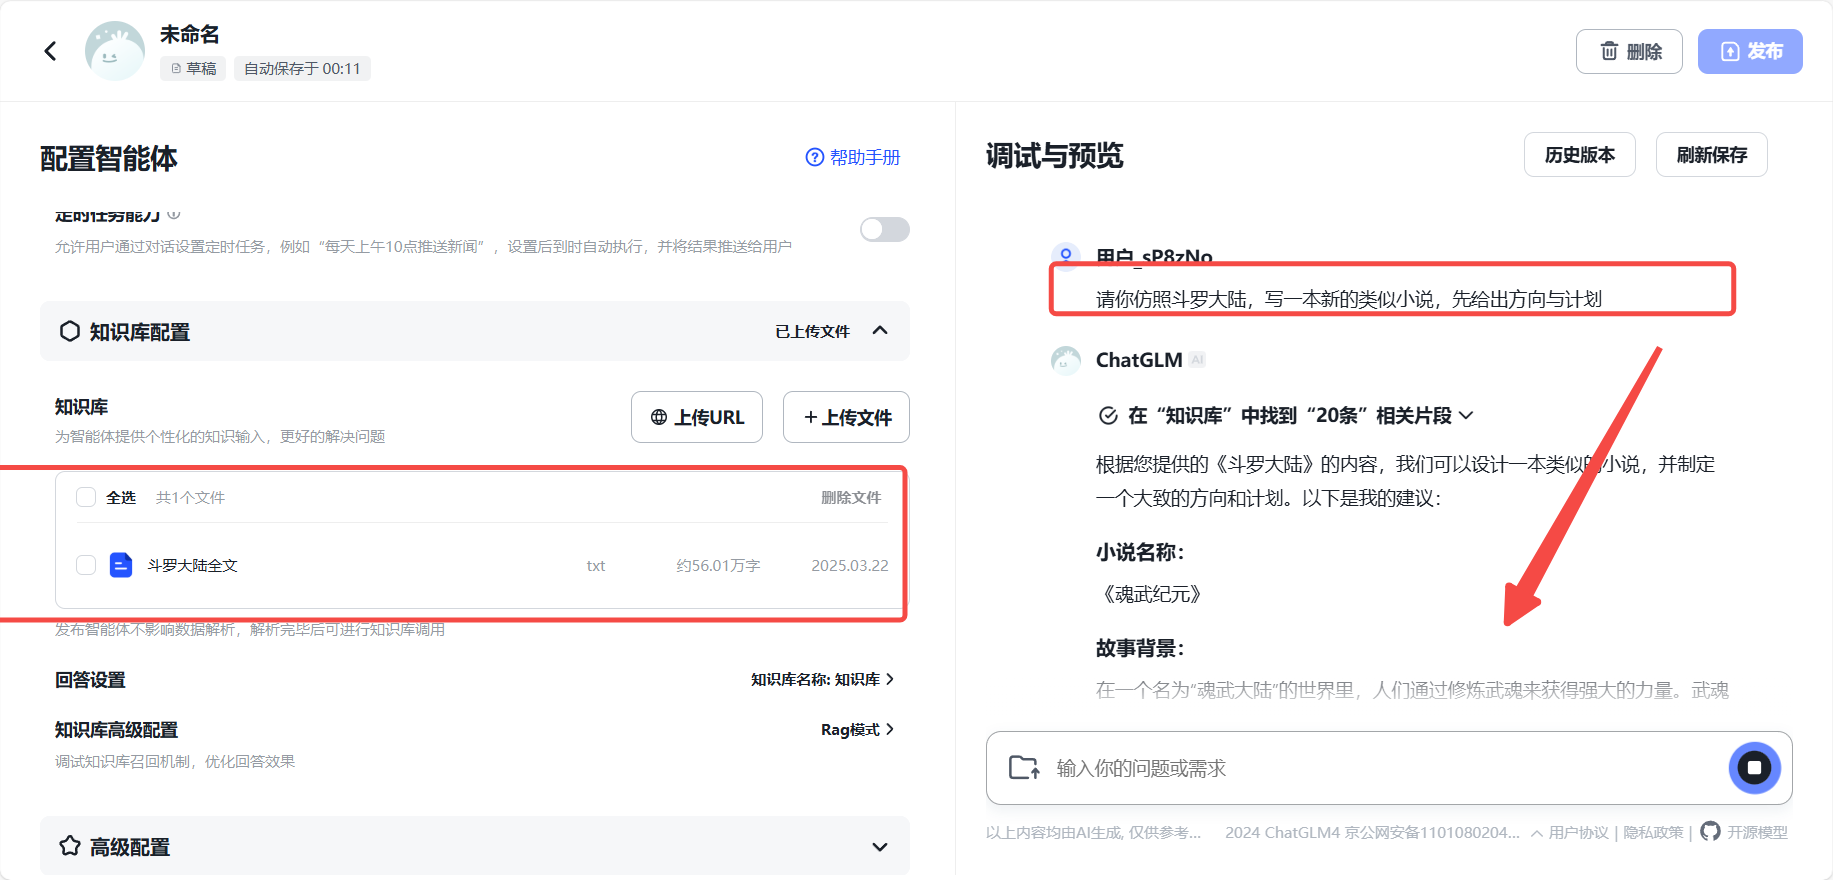
Task: Toggle the 定时任务能力 switch
Action: click(885, 230)
